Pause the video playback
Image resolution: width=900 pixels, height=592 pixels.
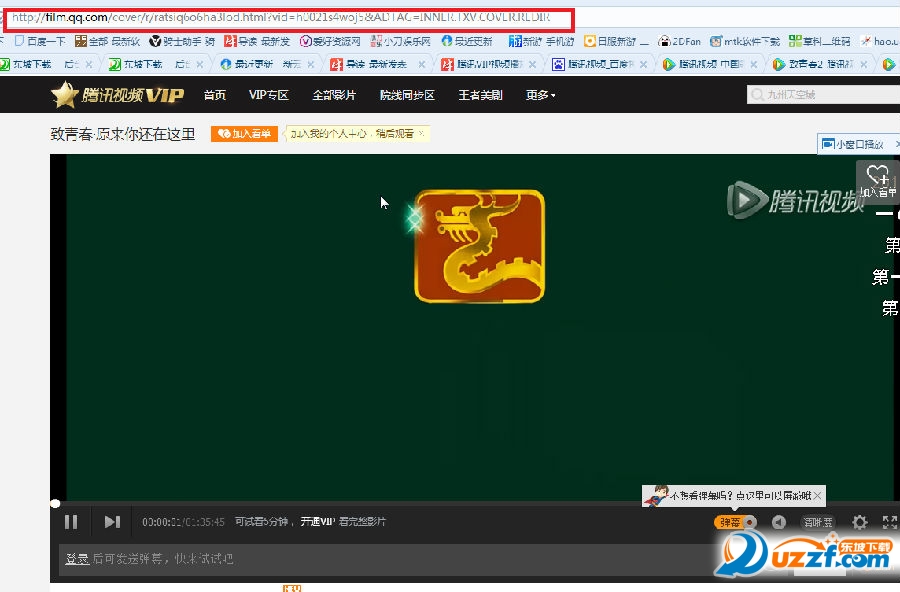pos(71,521)
